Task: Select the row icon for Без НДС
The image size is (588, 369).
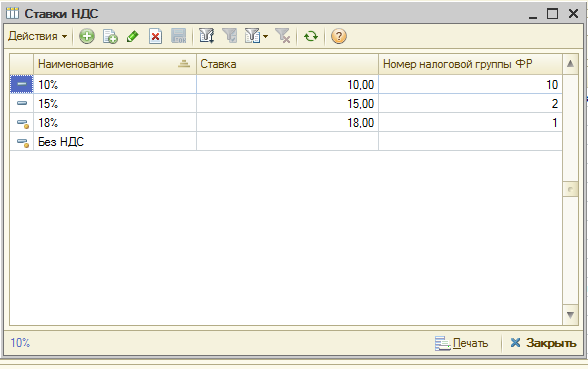Action: (x=22, y=142)
